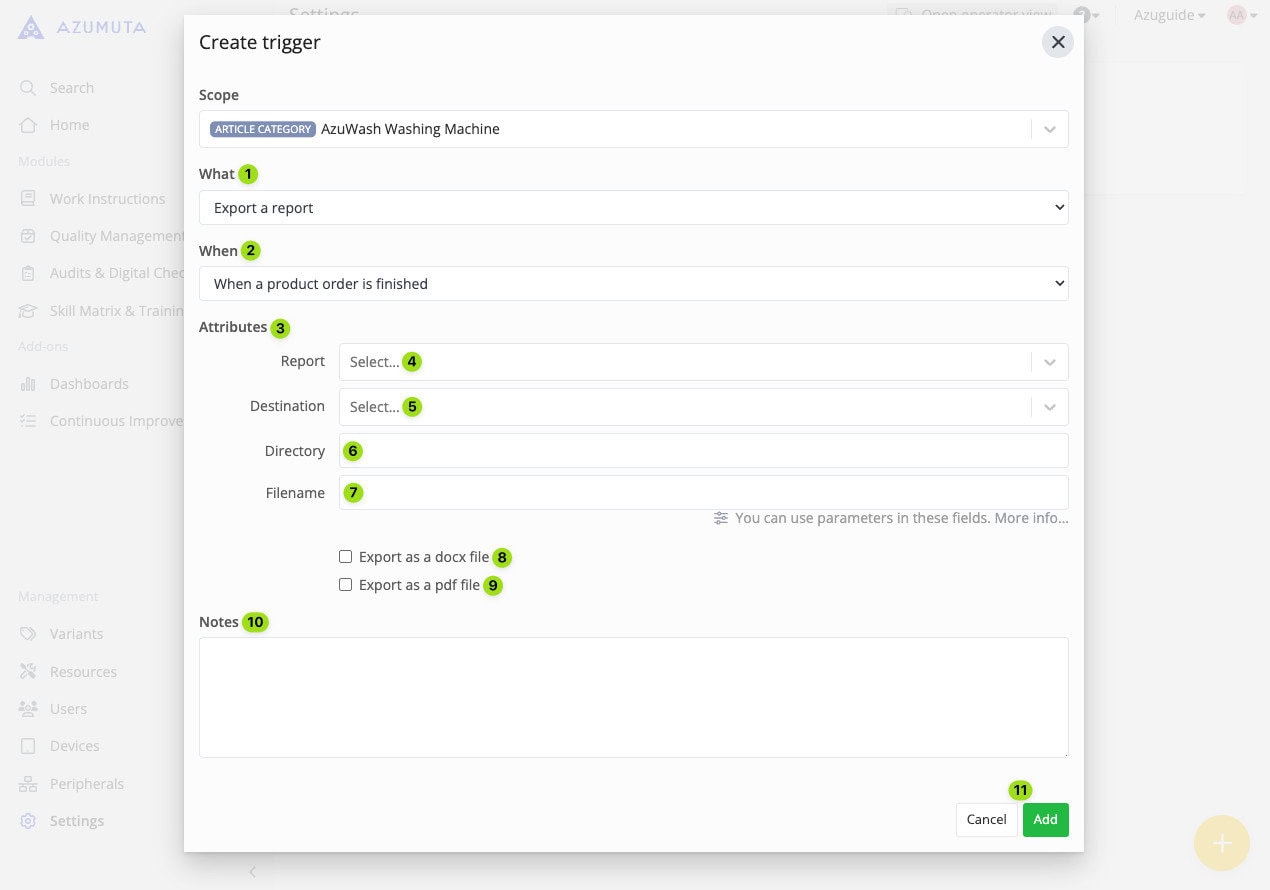Open the When dropdown selector
Screen dimensions: 1270x890
(633, 284)
